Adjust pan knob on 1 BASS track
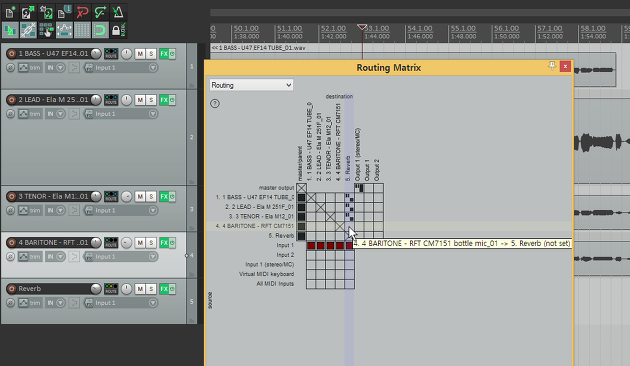The image size is (630, 366). tap(127, 53)
